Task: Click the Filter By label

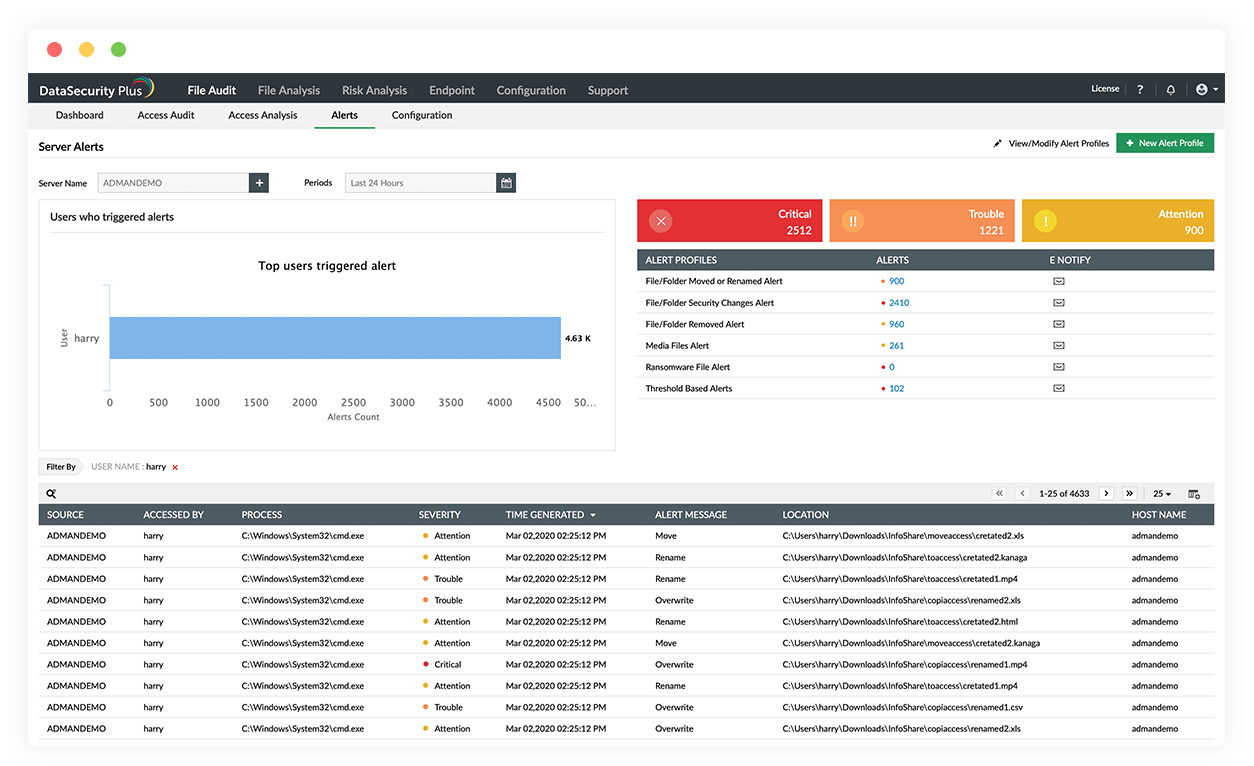Action: pyautogui.click(x=60, y=467)
